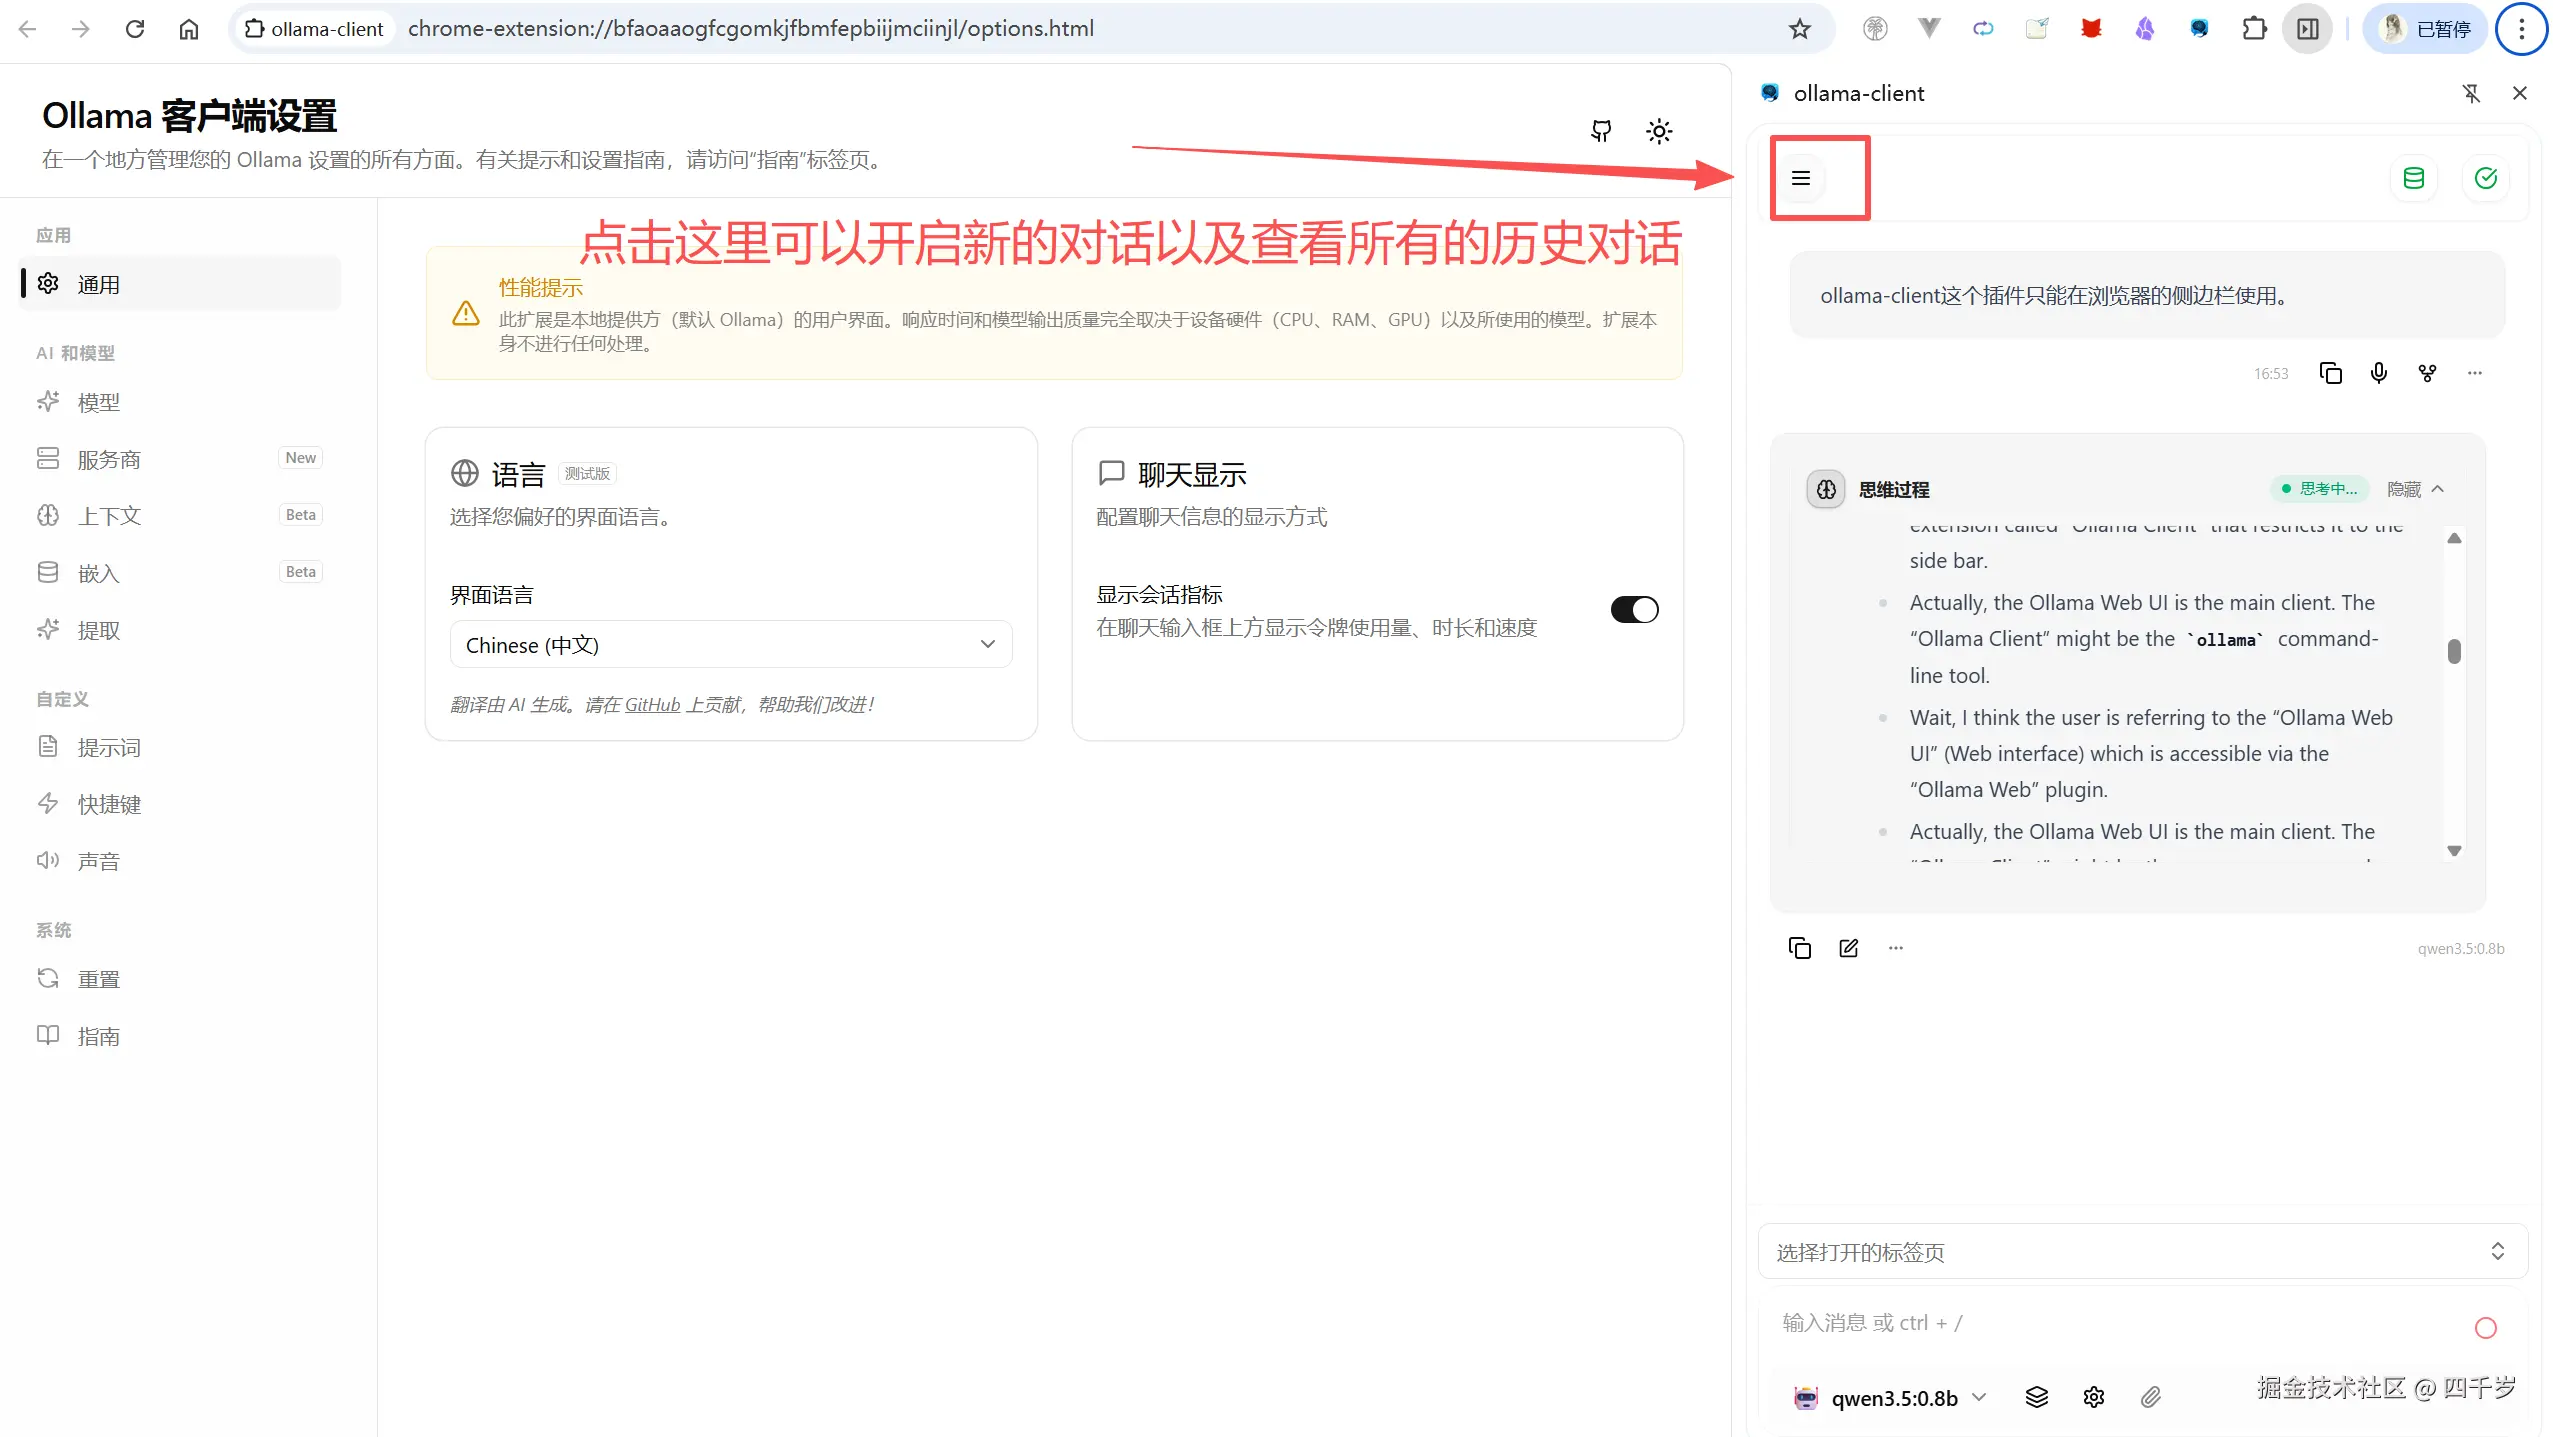Edit the message with the pencil icon
This screenshot has height=1437, width=2553.
[x=1848, y=947]
